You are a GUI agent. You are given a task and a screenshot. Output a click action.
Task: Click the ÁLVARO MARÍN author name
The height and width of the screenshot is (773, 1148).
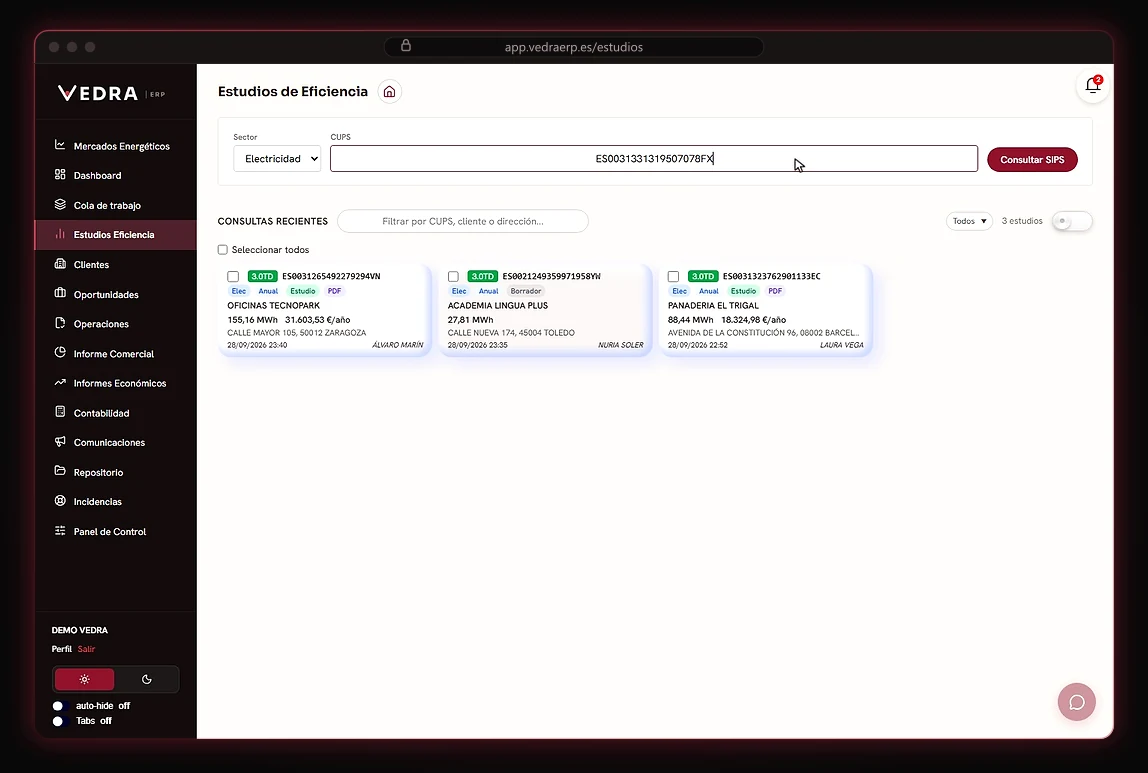click(398, 345)
